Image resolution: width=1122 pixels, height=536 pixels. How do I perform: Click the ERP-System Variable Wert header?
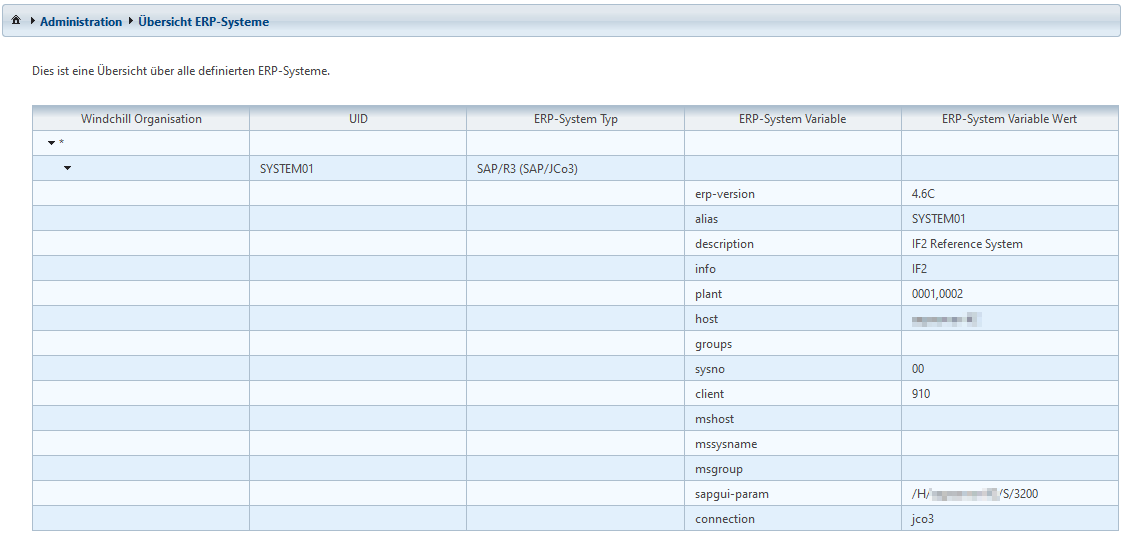click(x=1009, y=119)
